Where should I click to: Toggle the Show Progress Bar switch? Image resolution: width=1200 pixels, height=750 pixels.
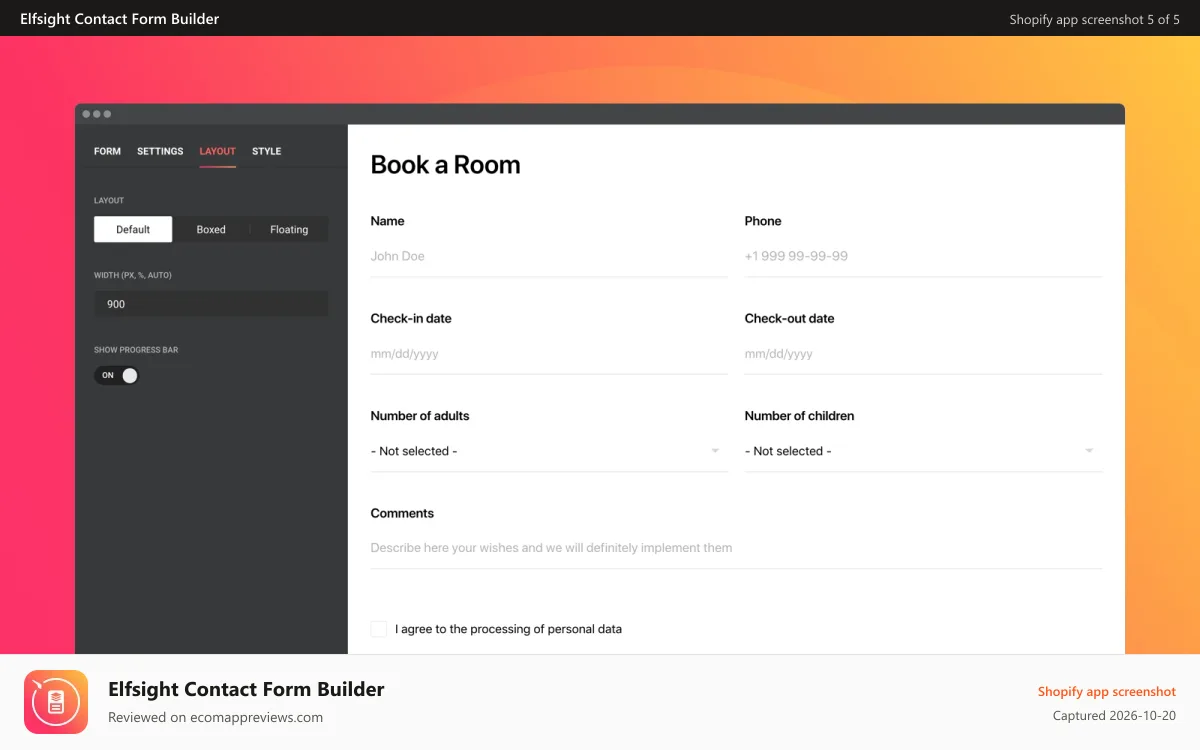[116, 375]
